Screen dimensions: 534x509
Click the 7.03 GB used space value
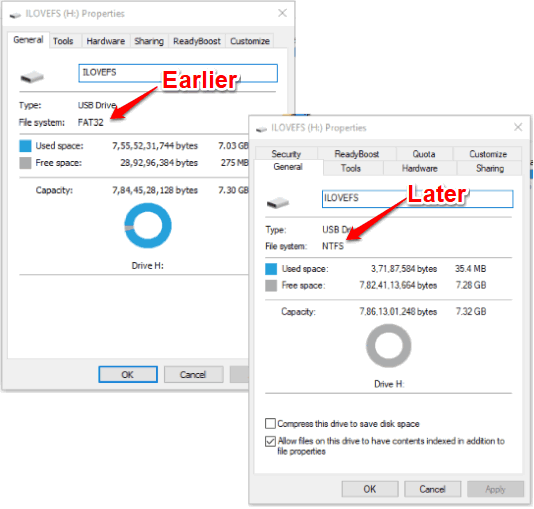pyautogui.click(x=233, y=146)
